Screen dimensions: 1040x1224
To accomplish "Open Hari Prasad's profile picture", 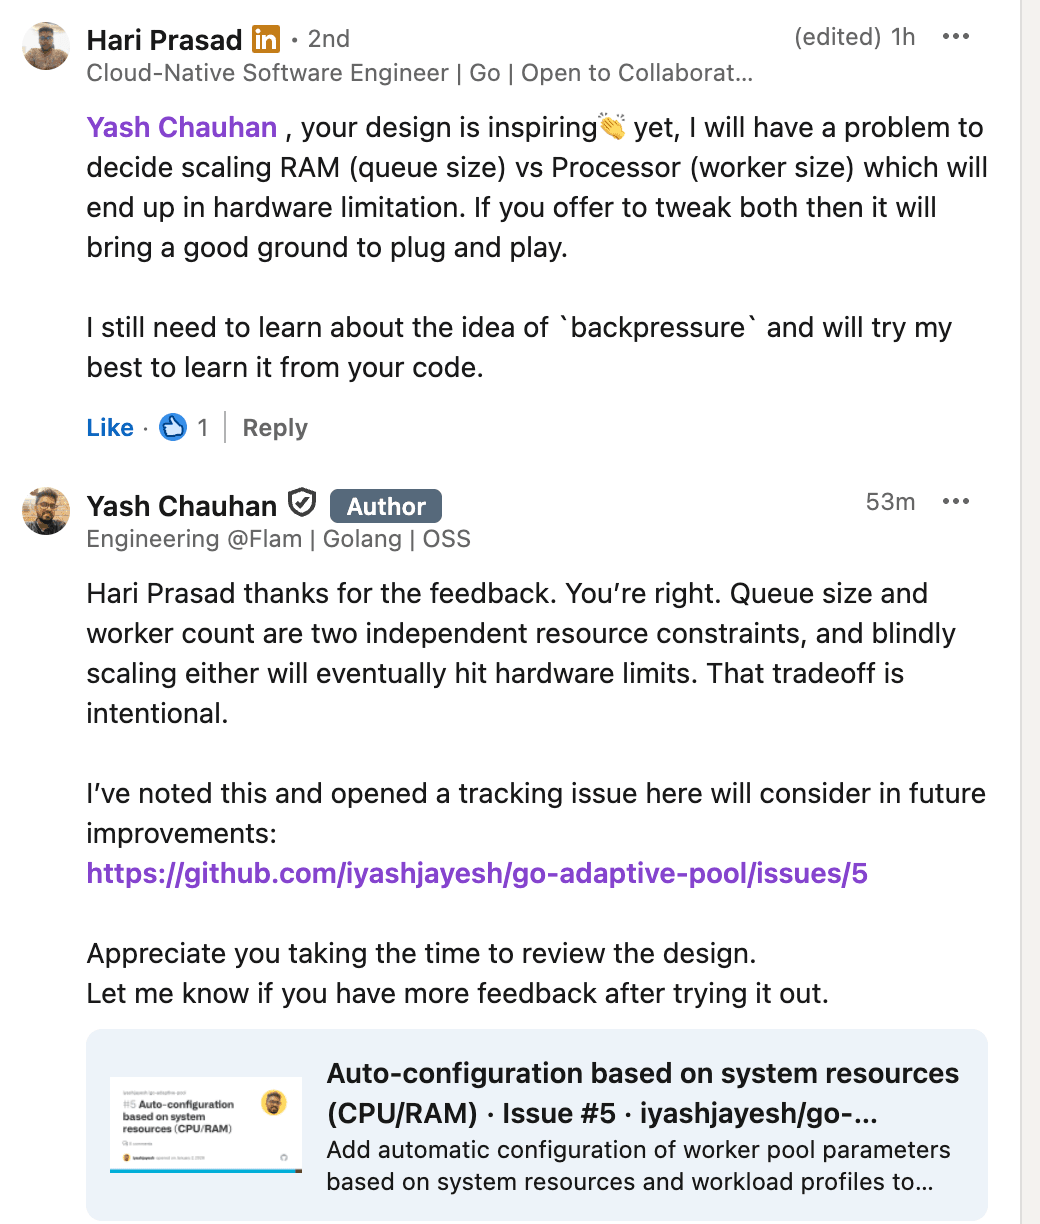I will tap(46, 46).
